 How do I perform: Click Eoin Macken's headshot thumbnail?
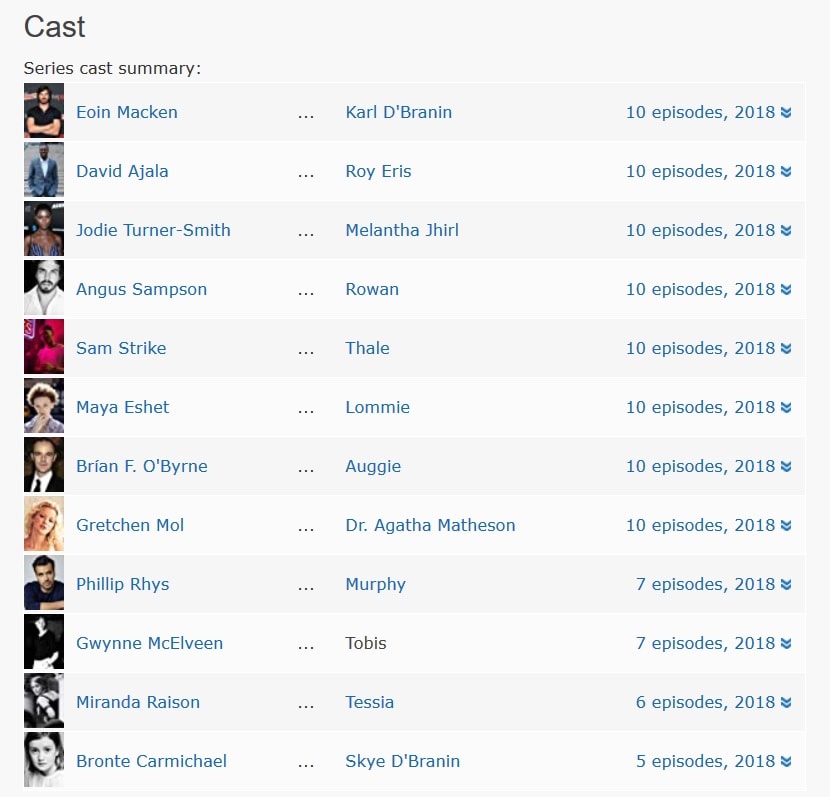pos(44,111)
